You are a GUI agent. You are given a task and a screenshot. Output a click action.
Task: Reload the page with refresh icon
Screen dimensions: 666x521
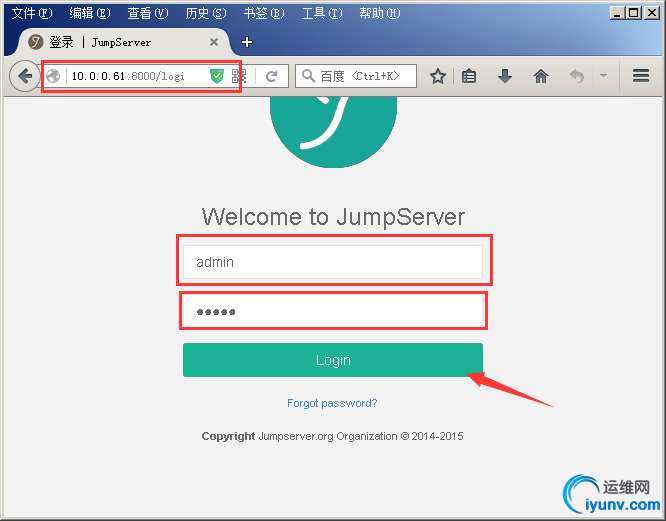271,76
